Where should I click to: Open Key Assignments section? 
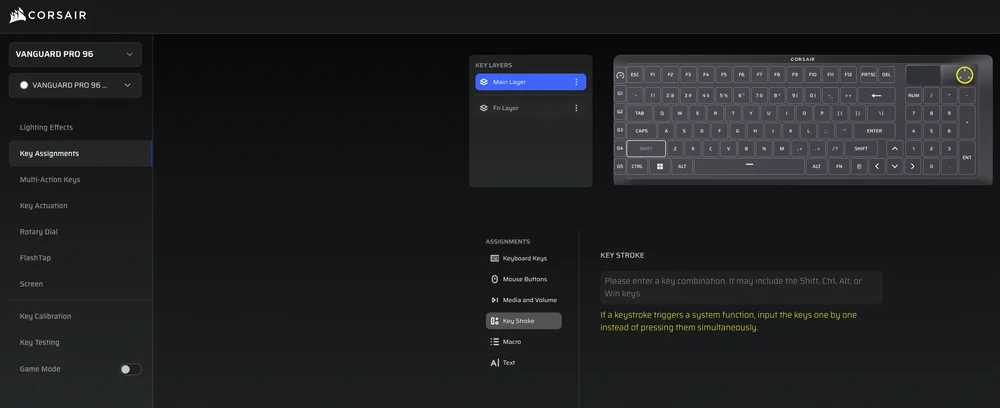[x=80, y=154]
